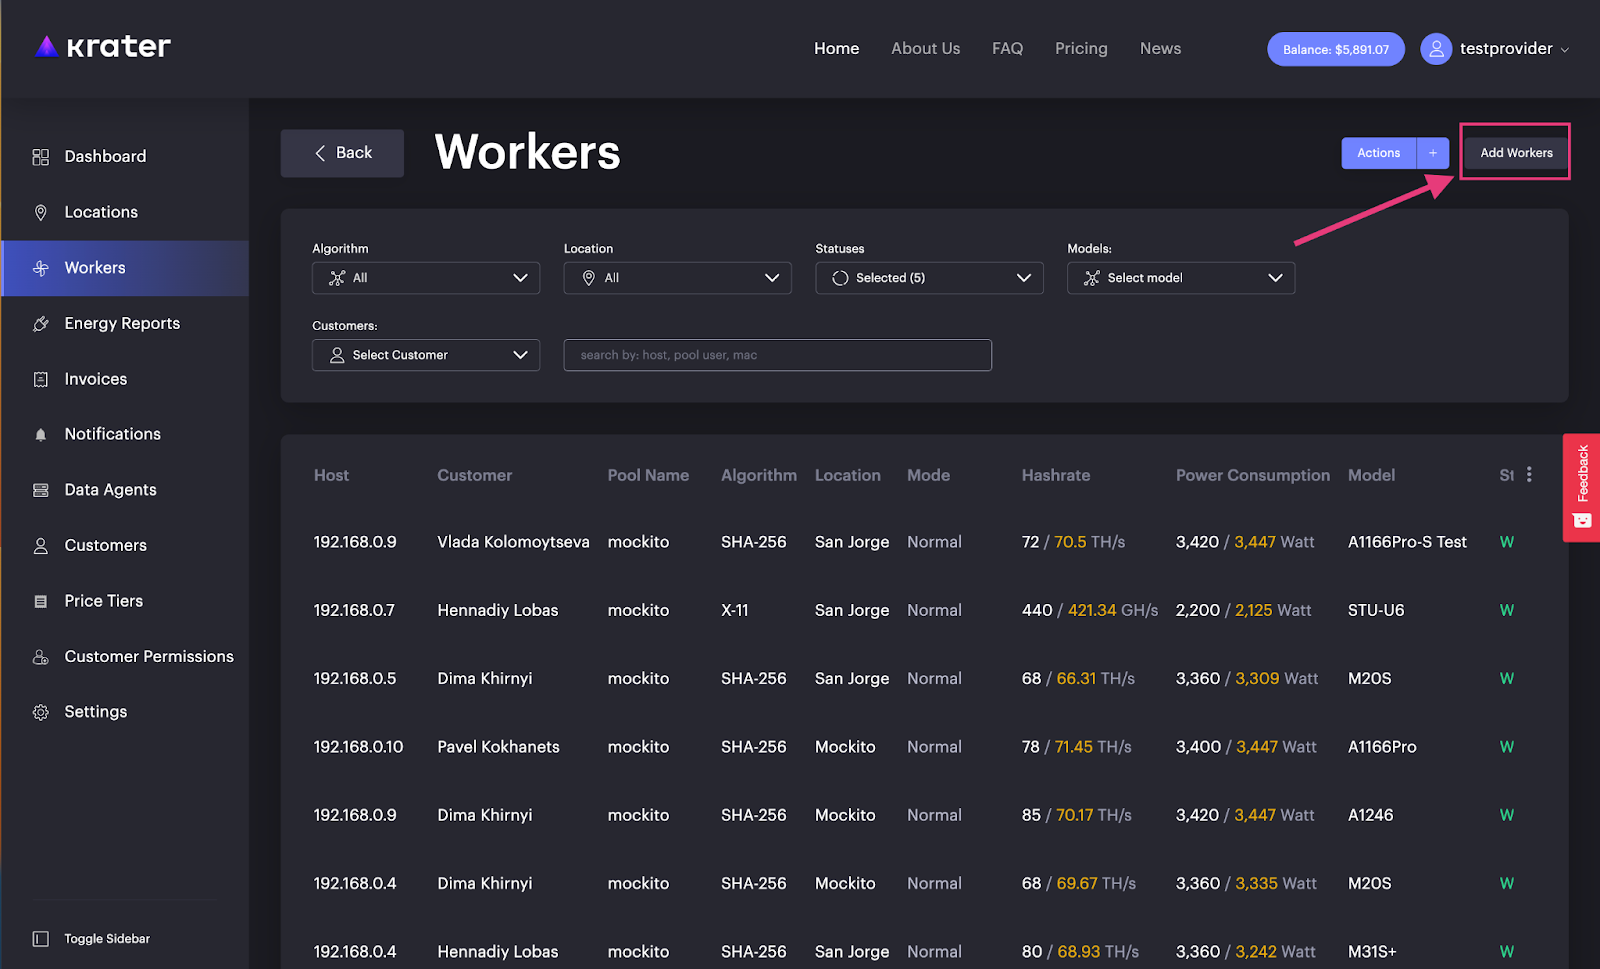Viewport: 1600px width, 969px height.
Task: Open the table column options kebab icon
Action: pyautogui.click(x=1529, y=475)
